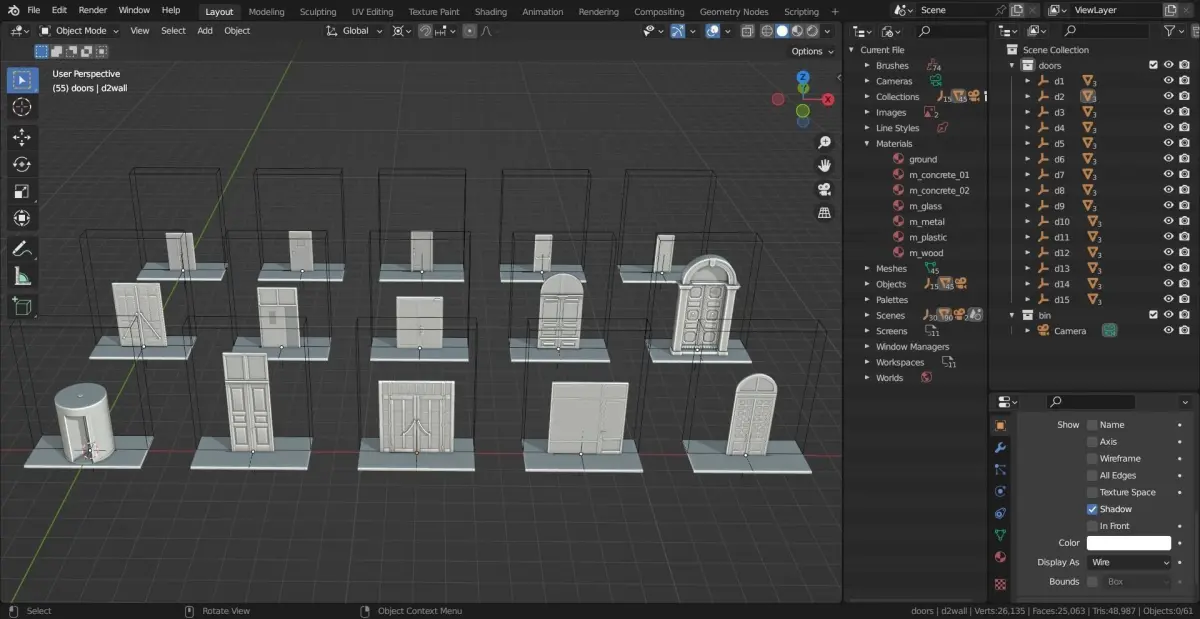Click the Add Cube tool
Image resolution: width=1200 pixels, height=619 pixels.
click(22, 307)
